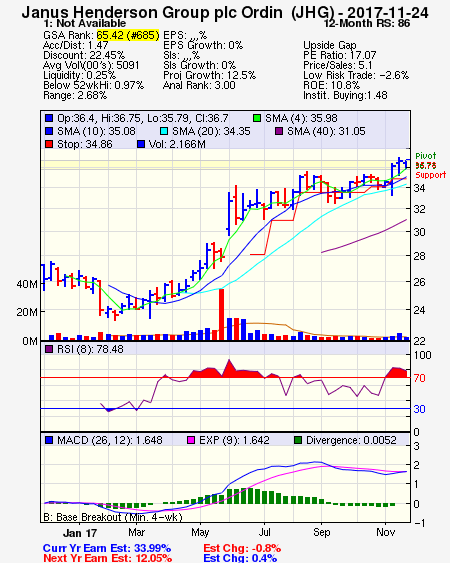Click the green Divergence legend swatch

298,440
